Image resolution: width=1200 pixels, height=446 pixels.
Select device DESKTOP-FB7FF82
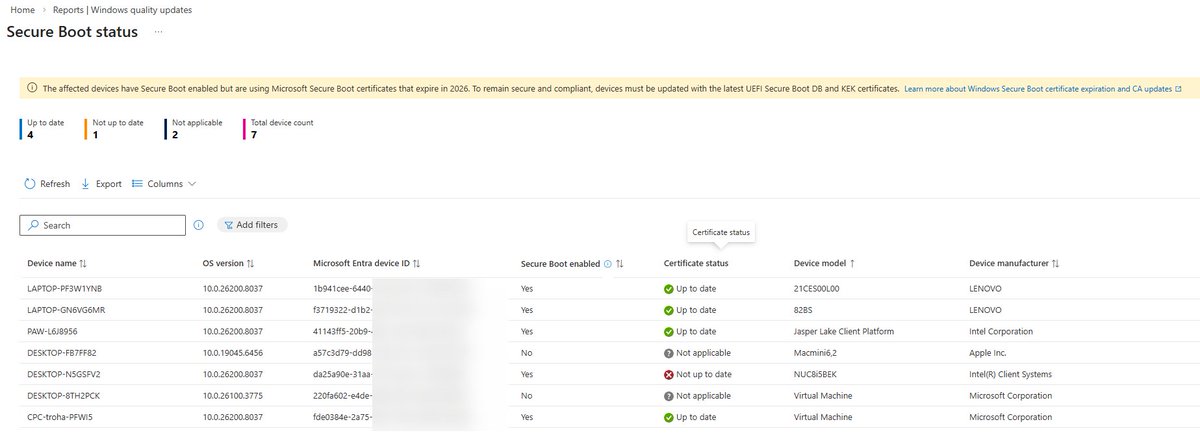coord(62,353)
